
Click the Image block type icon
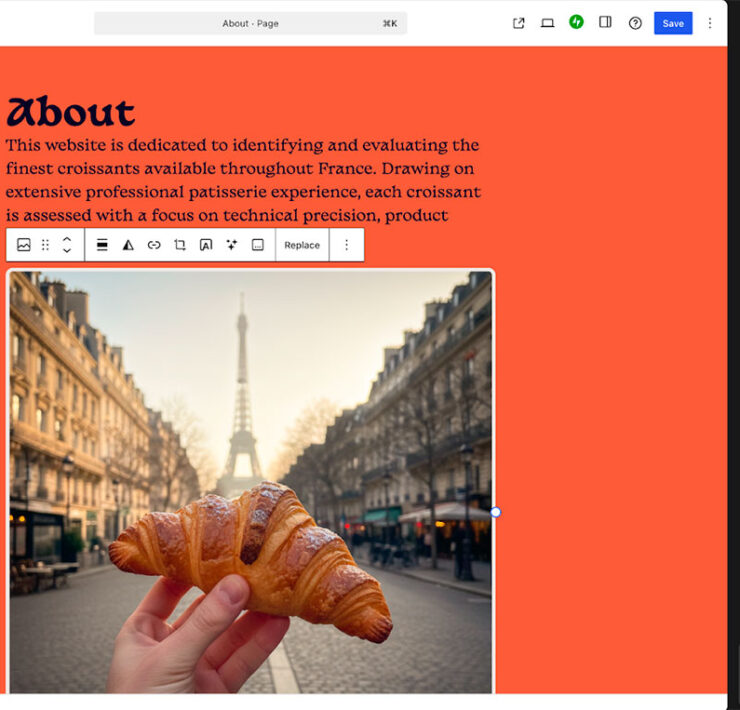point(24,245)
